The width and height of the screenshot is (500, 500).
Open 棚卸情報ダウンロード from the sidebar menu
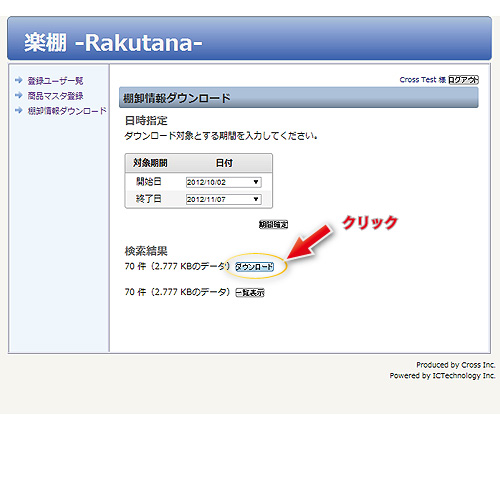coord(67,111)
